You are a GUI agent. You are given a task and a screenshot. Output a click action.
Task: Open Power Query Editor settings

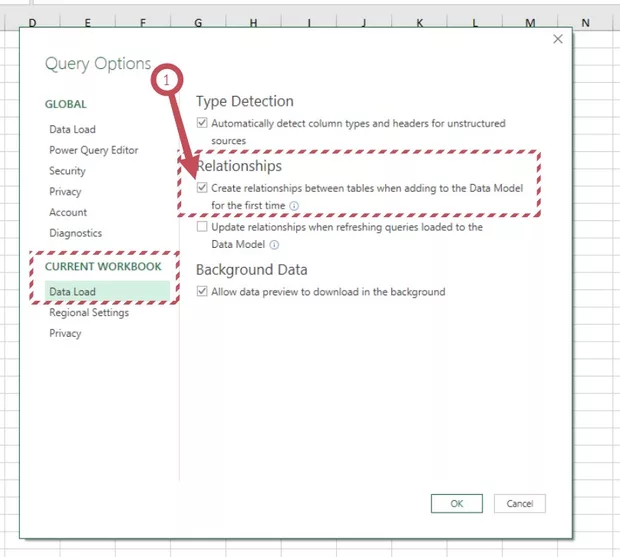coord(94,150)
